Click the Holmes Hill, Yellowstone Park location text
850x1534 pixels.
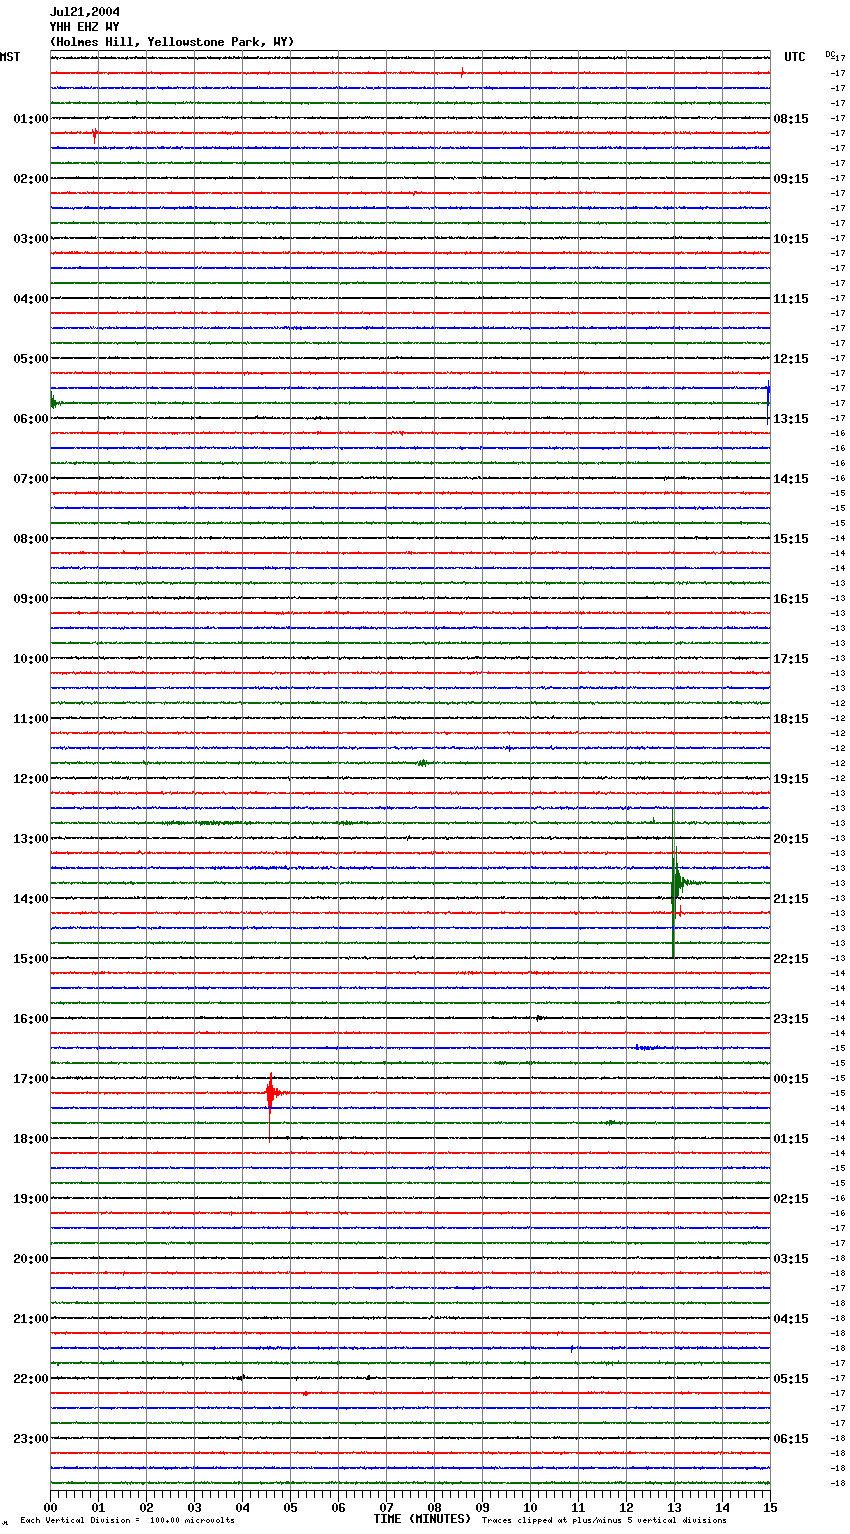click(172, 42)
